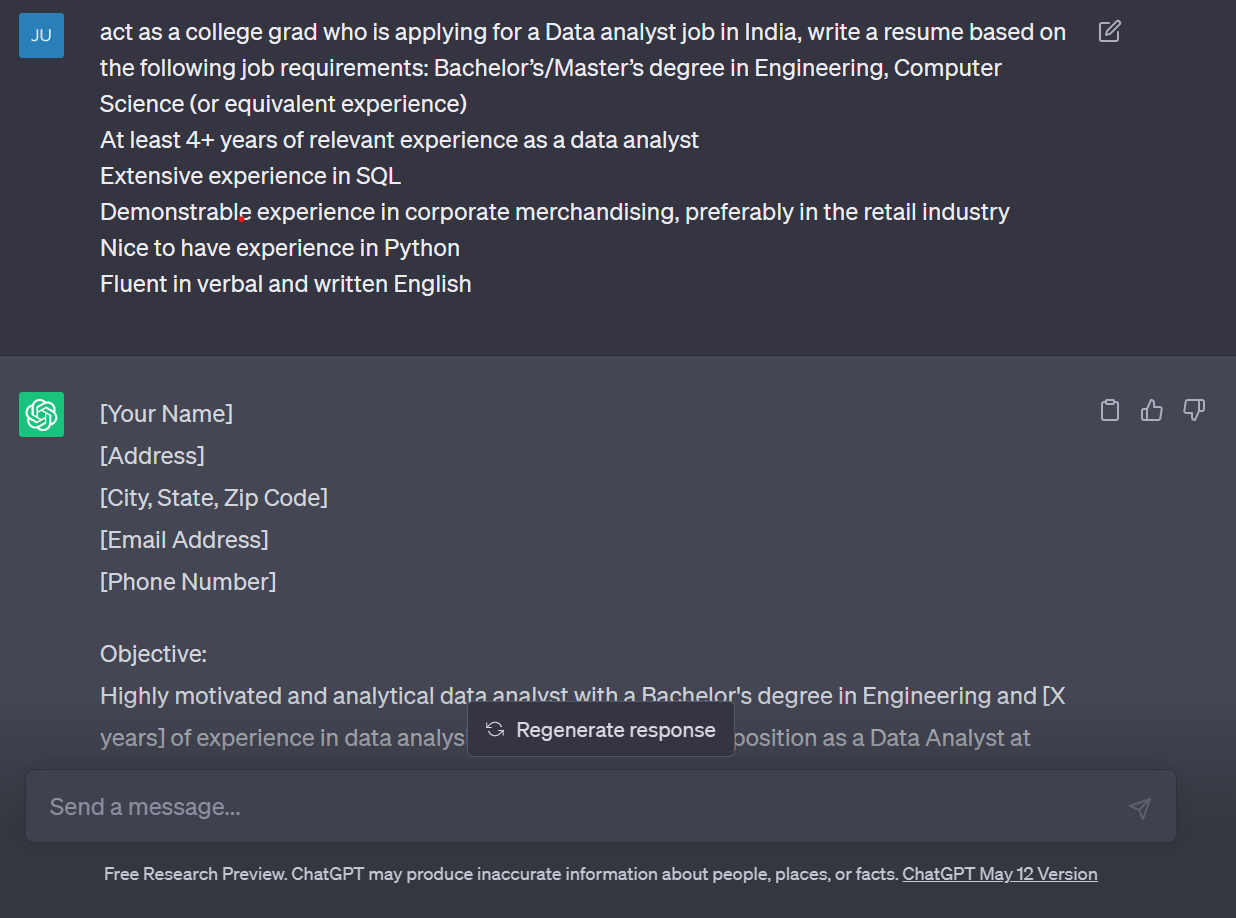Click the Regenerate response button
This screenshot has width=1236, height=918.
tap(601, 730)
